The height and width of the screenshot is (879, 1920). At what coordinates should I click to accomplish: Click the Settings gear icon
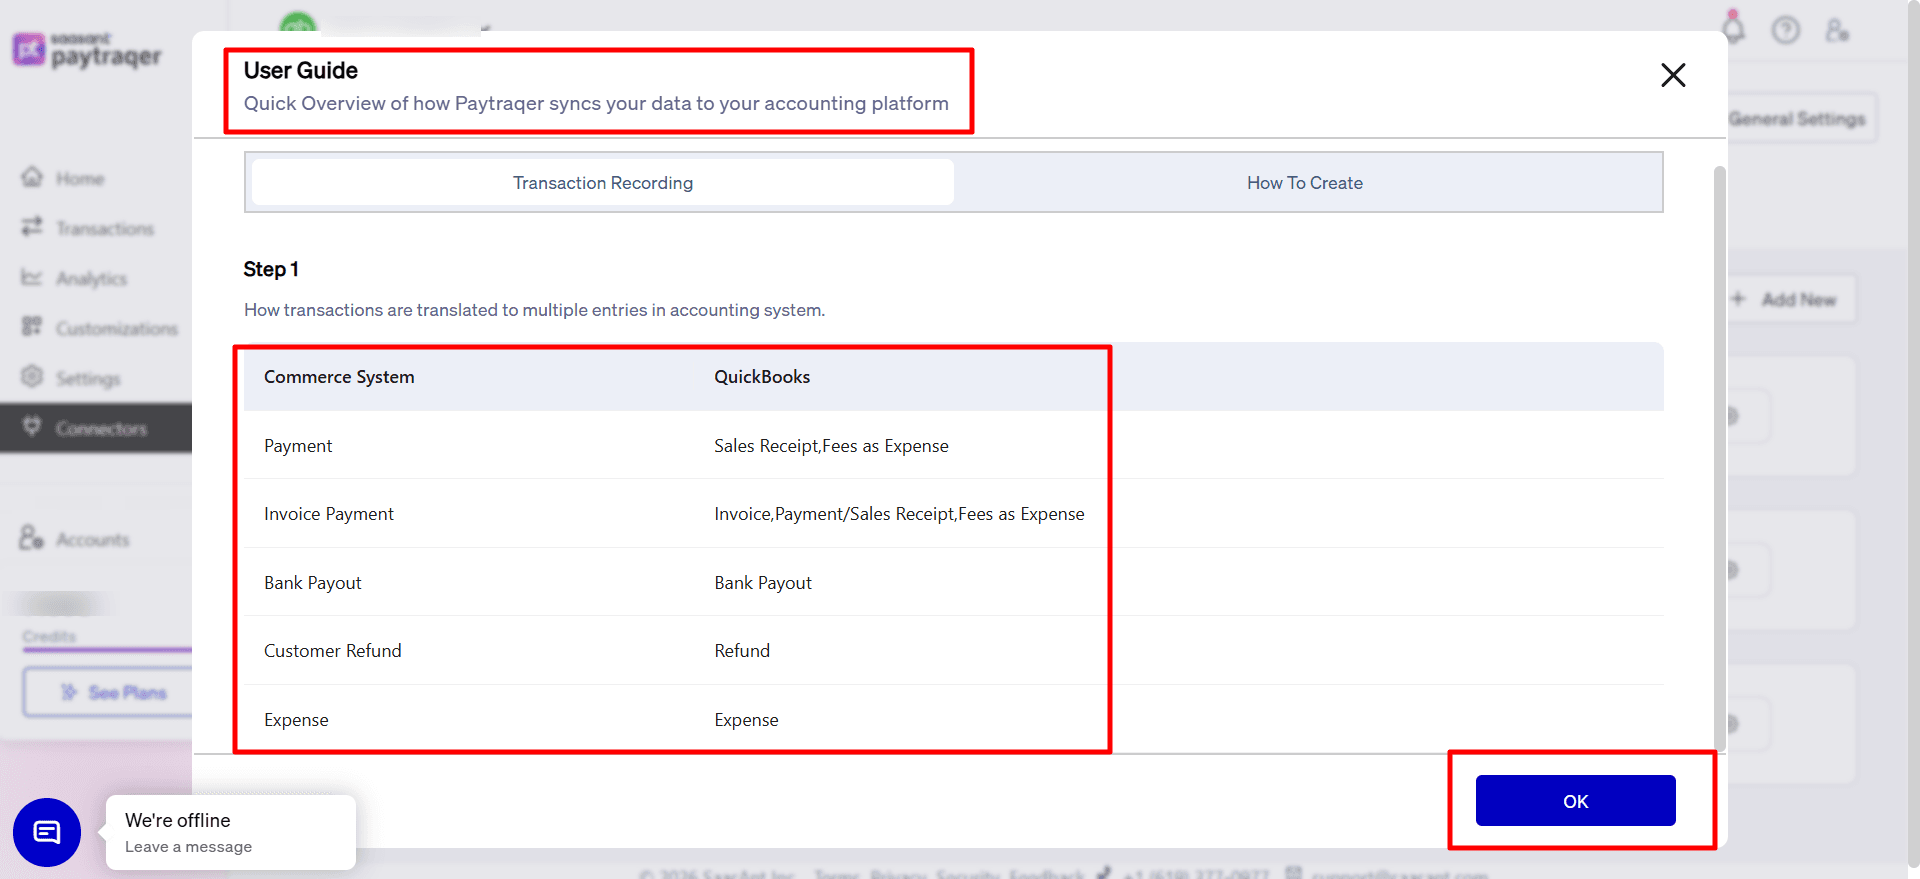(x=32, y=377)
